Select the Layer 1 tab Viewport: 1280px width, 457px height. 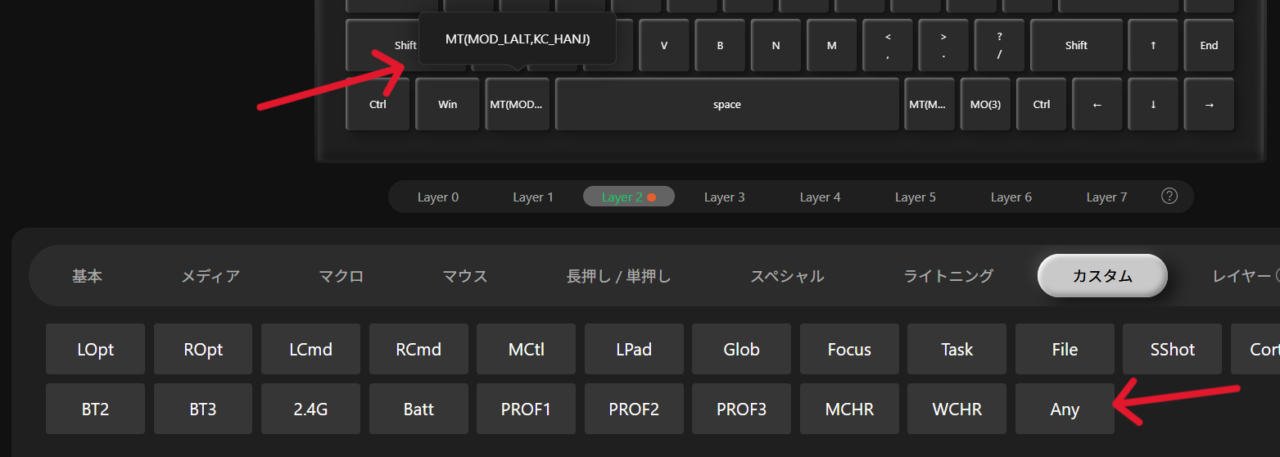coord(533,197)
